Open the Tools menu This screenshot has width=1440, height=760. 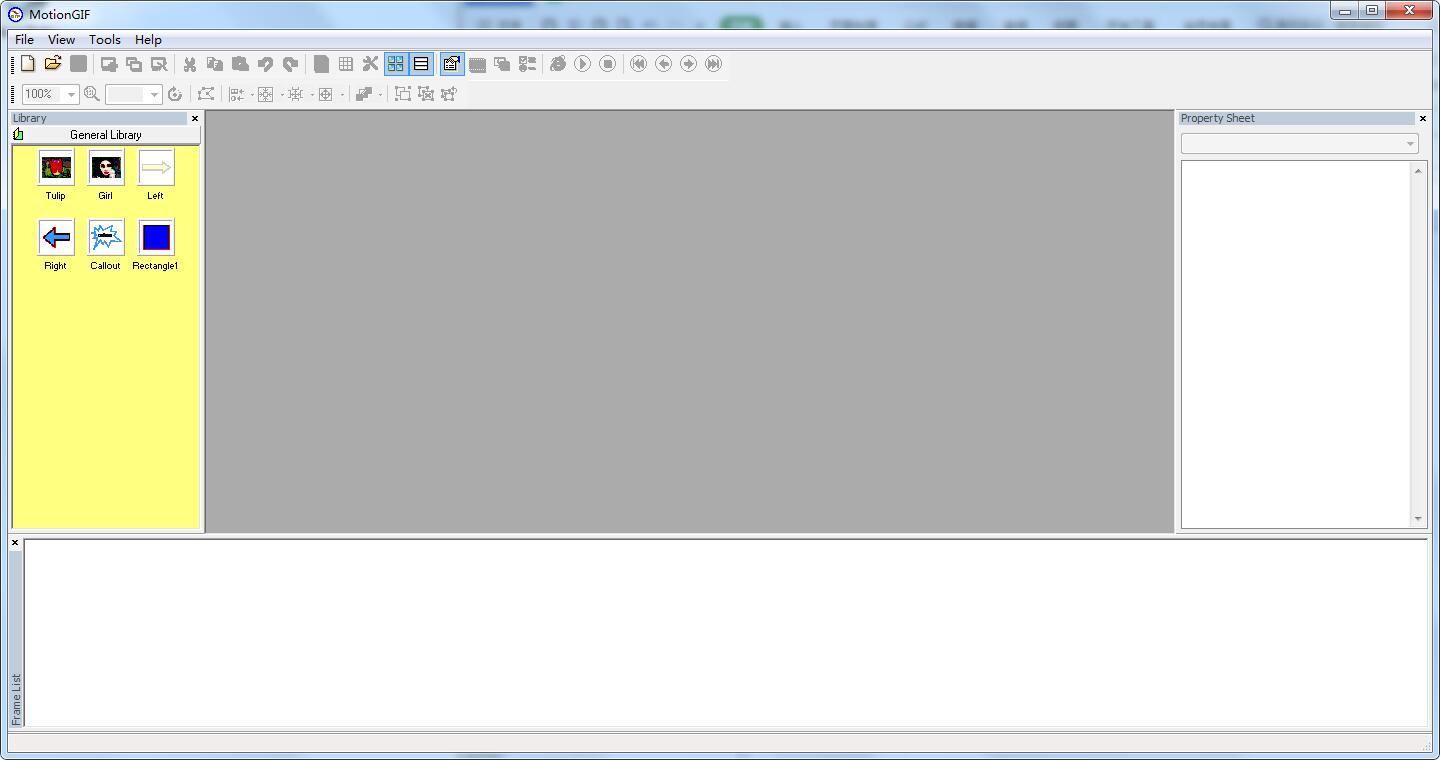105,40
